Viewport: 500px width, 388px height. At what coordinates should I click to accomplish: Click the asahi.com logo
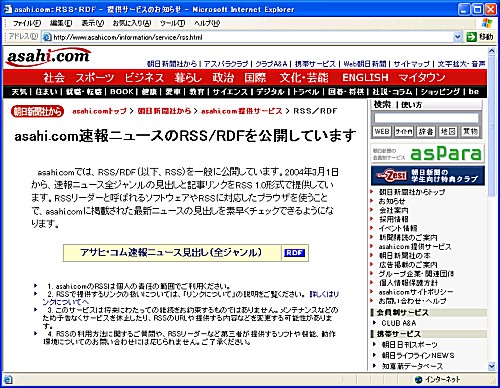point(48,57)
